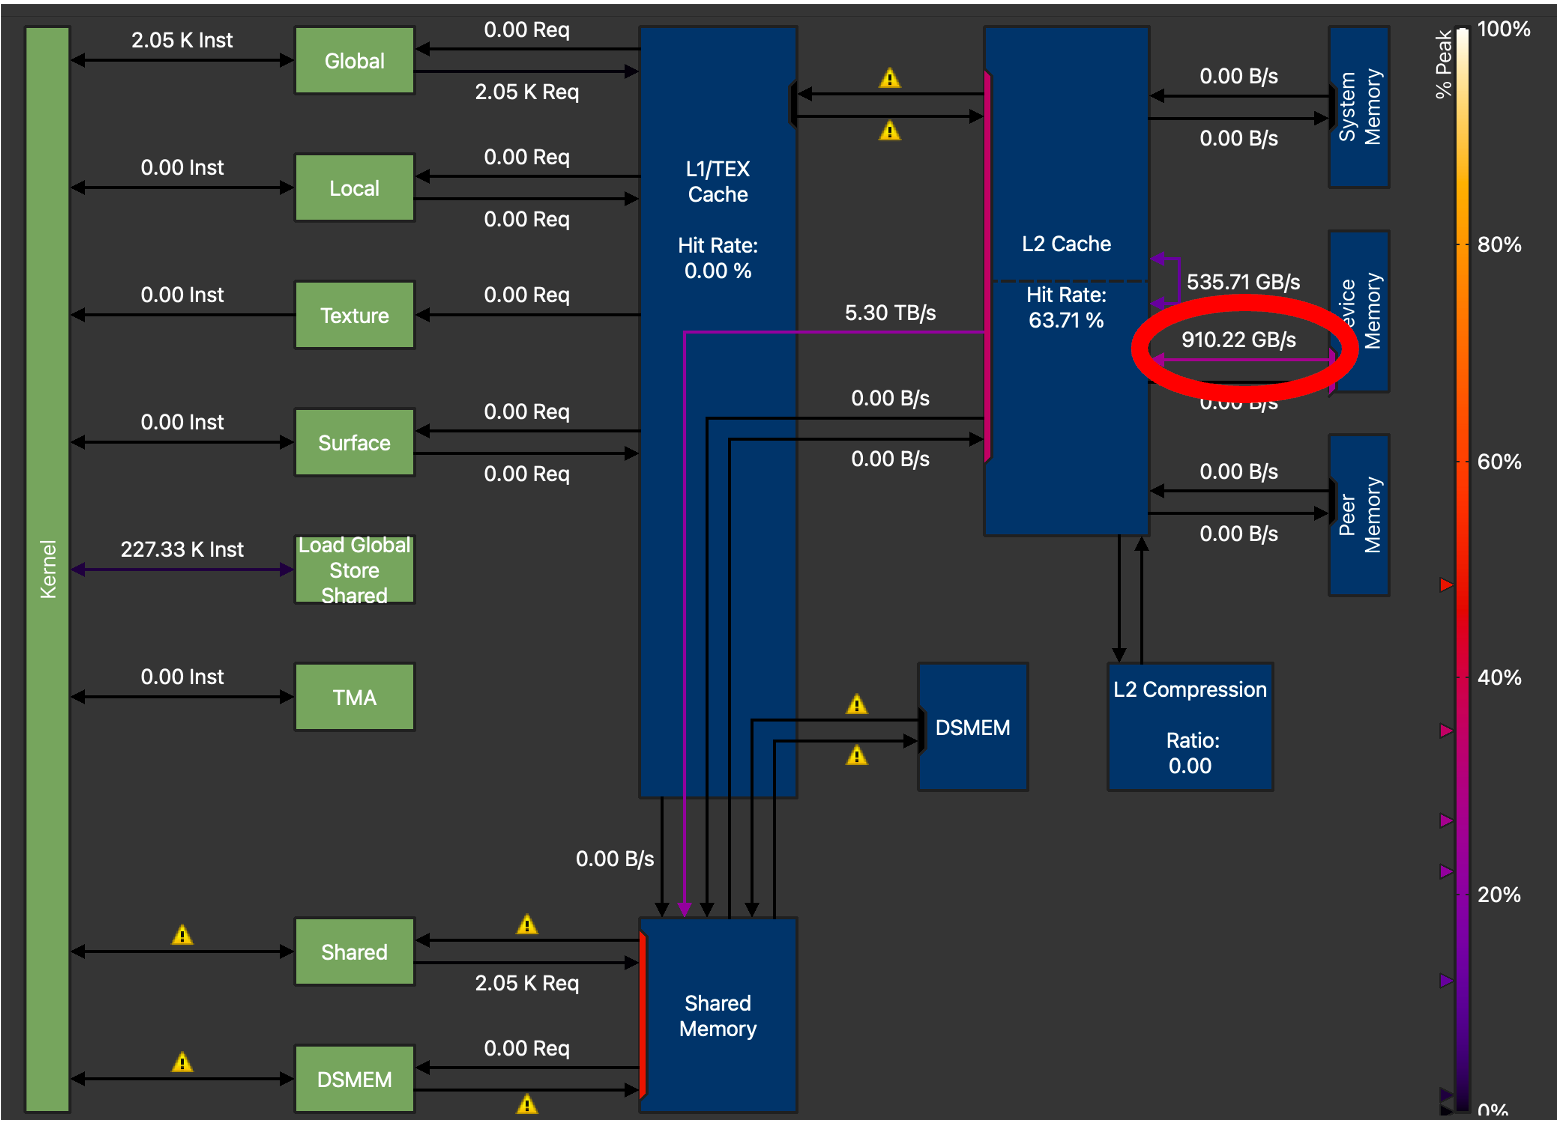Click the 910.22 GB/s circled value

click(1238, 340)
